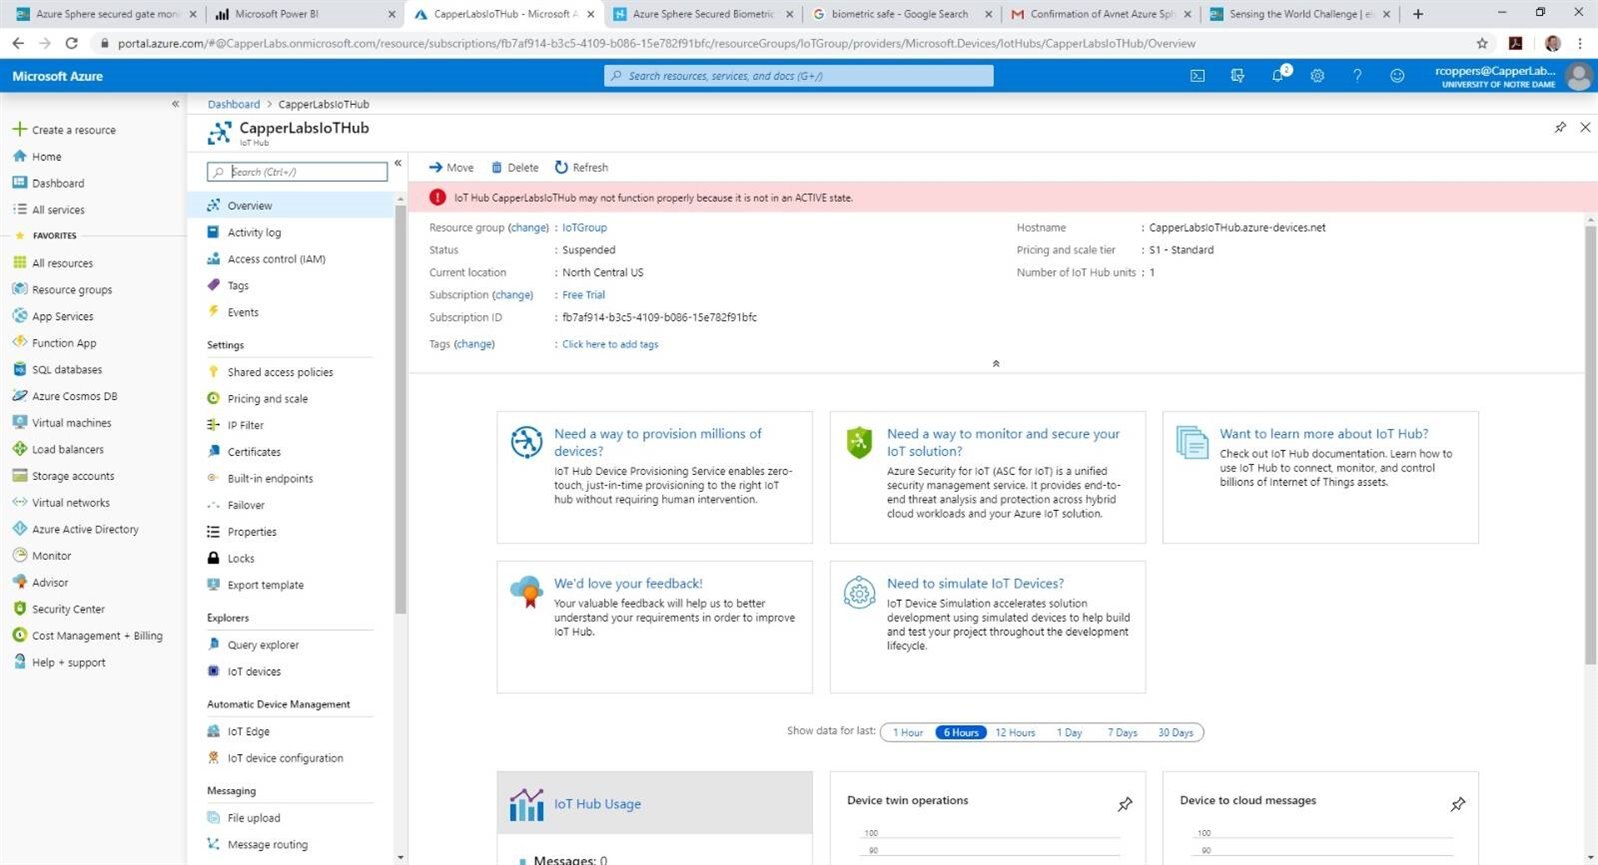1598x865 pixels.
Task: Select the 7 Days time range
Action: click(1122, 733)
